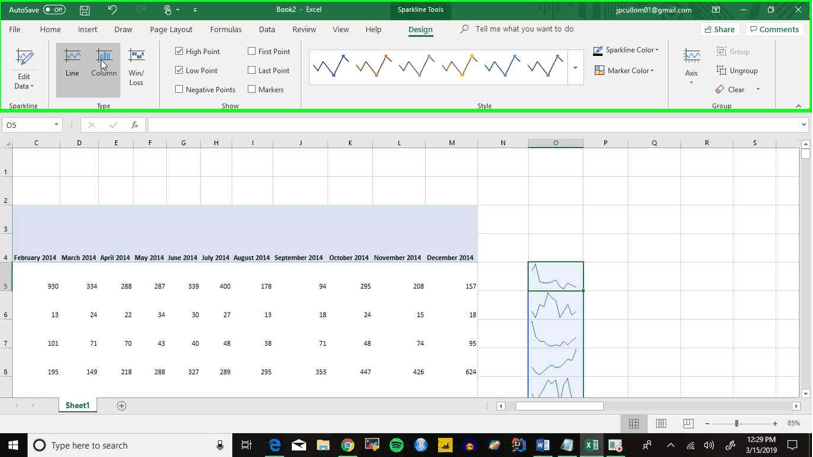Image resolution: width=813 pixels, height=457 pixels.
Task: Open the Axis options
Action: click(x=691, y=66)
